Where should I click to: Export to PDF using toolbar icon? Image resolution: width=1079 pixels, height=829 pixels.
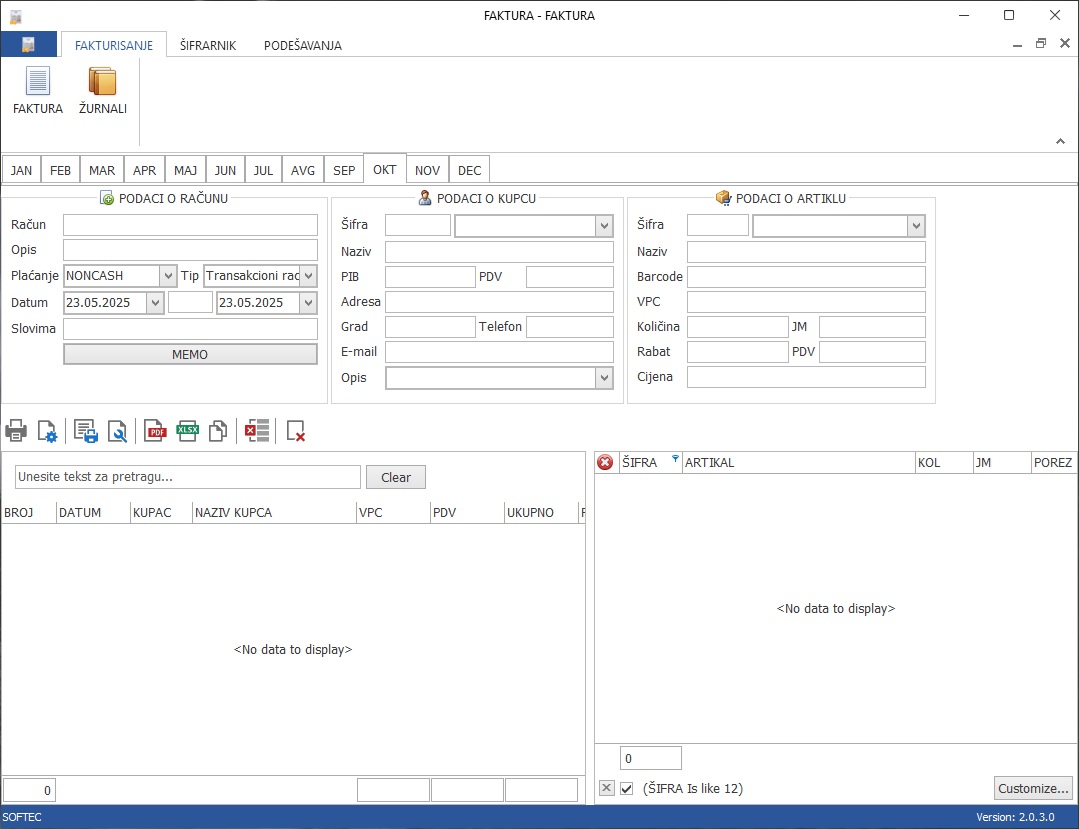coord(155,431)
